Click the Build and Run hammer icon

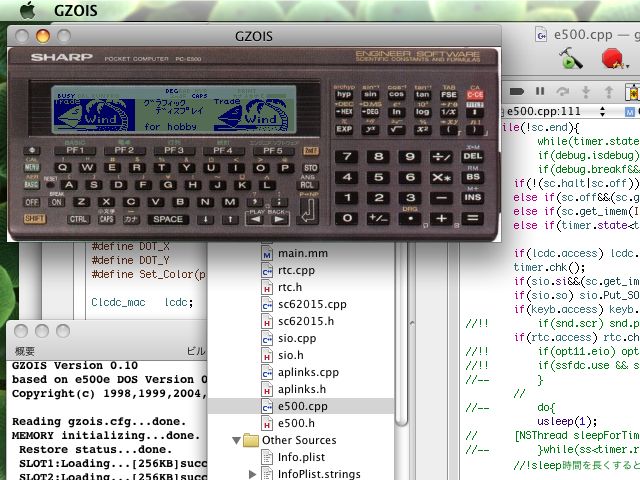tap(571, 58)
